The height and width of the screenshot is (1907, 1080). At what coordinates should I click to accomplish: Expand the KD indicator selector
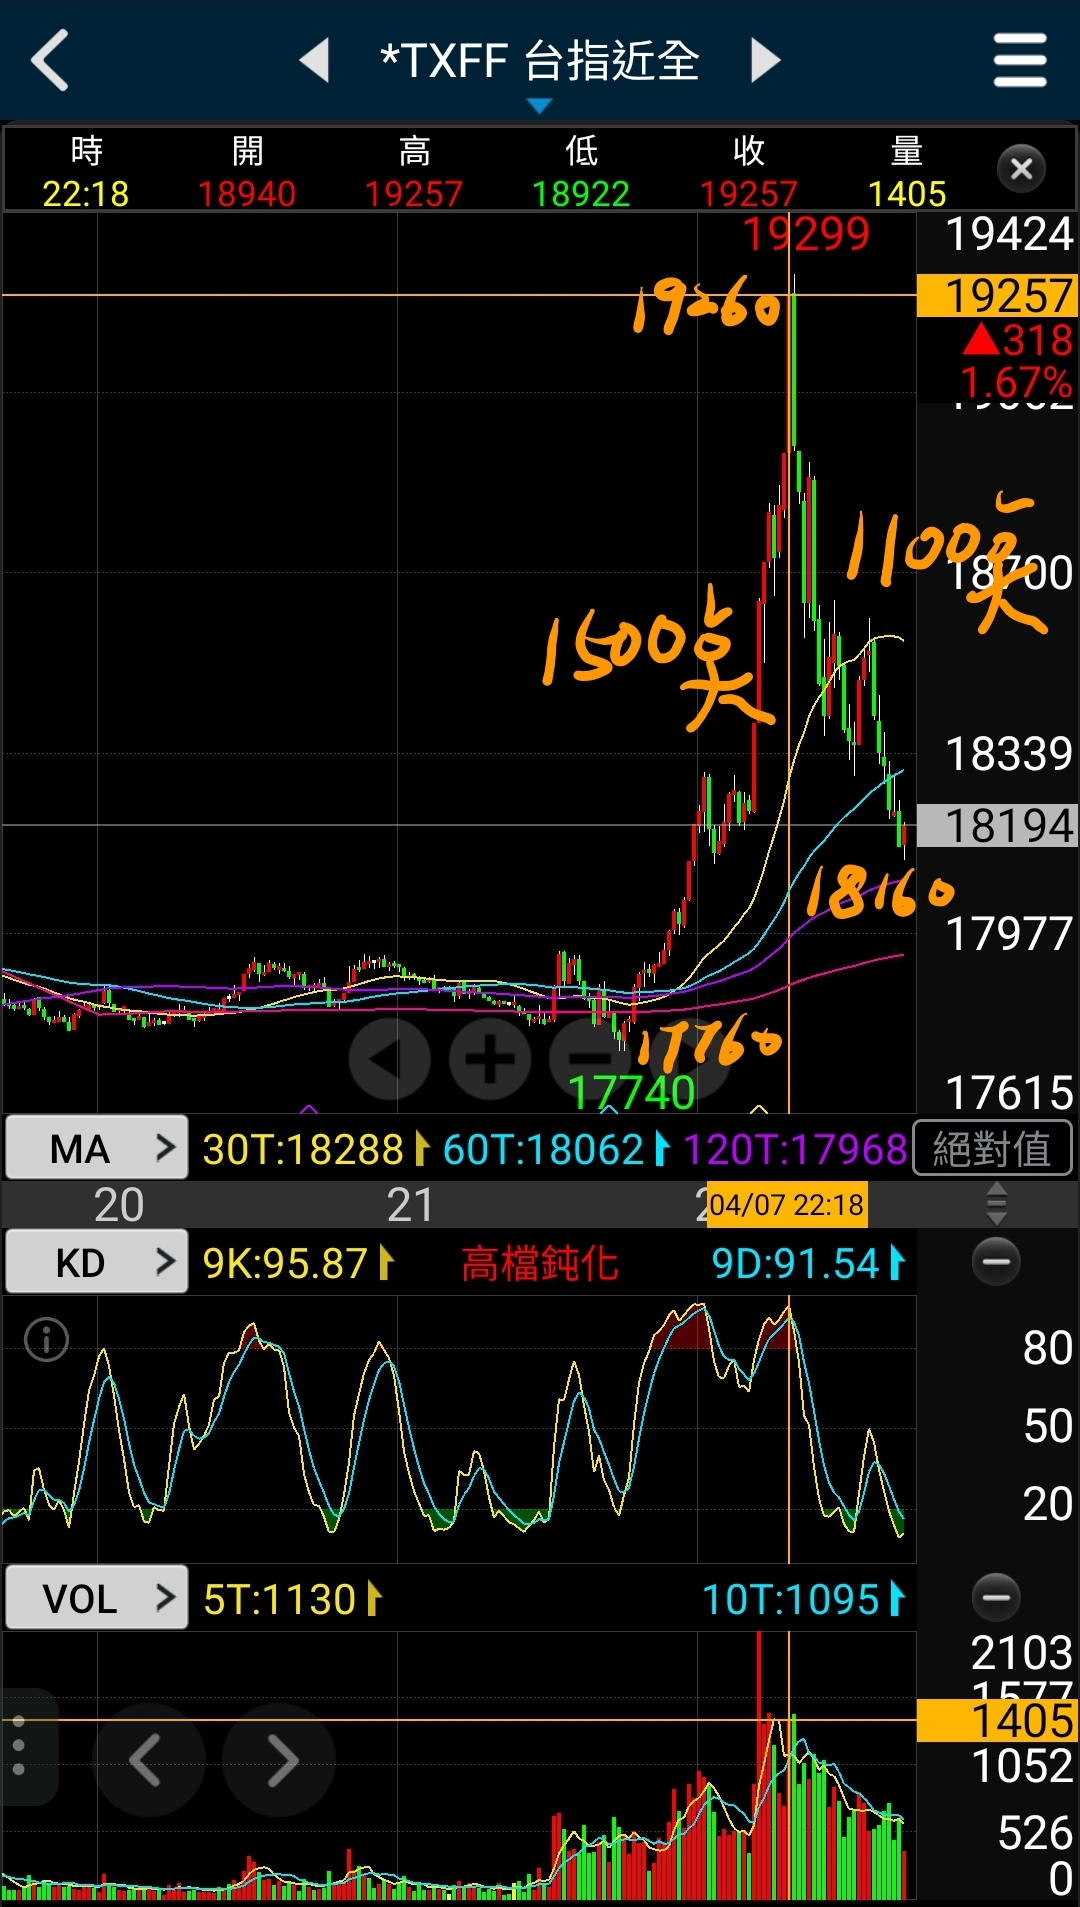(x=96, y=1262)
